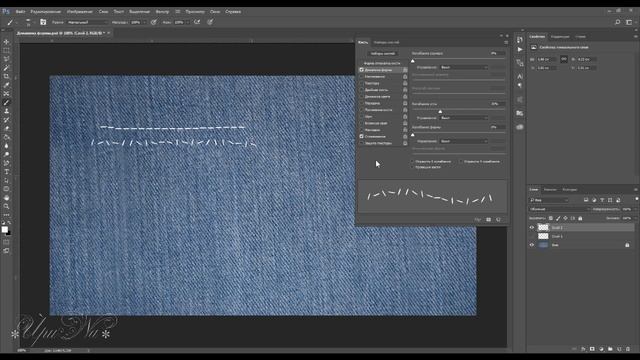Screen dimensions: 640x360
Task: Open the Окно menu
Action: point(215,11)
